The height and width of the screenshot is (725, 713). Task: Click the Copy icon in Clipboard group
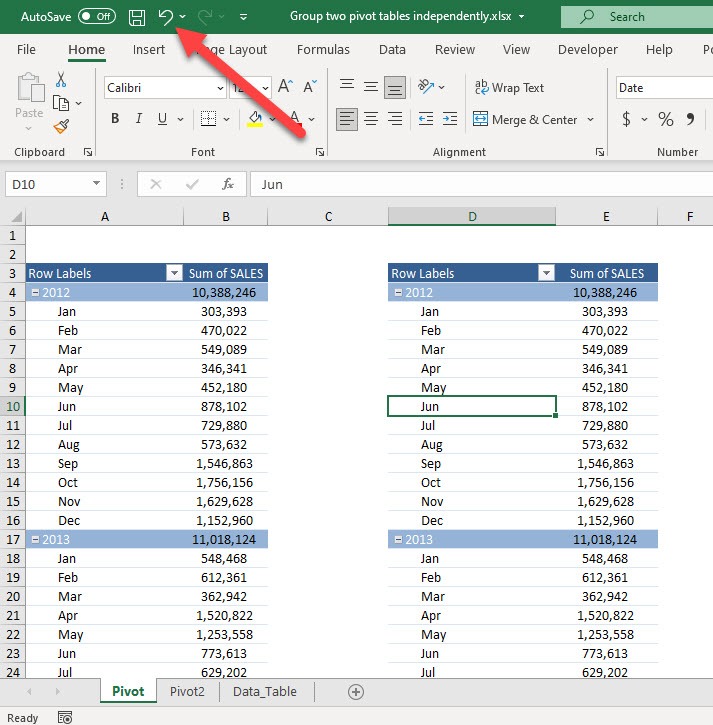tap(61, 103)
